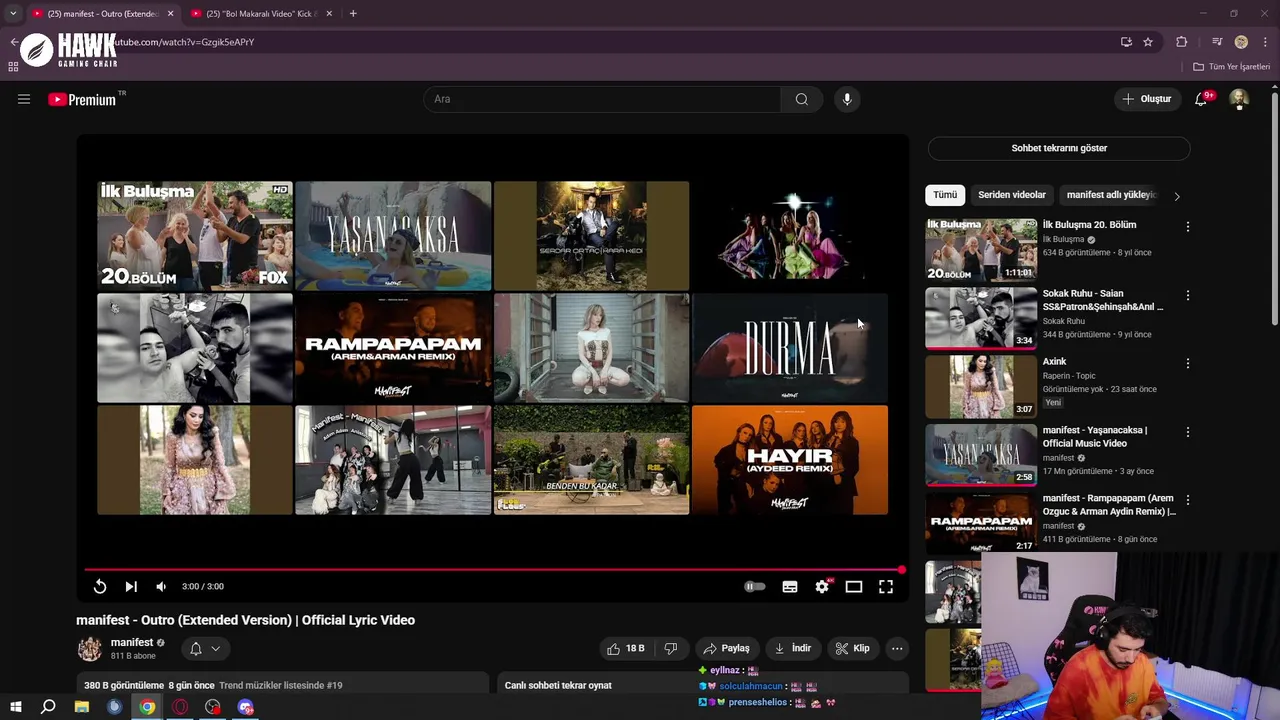This screenshot has width=1280, height=720.
Task: Open options for the Axink video
Action: click(x=1187, y=364)
